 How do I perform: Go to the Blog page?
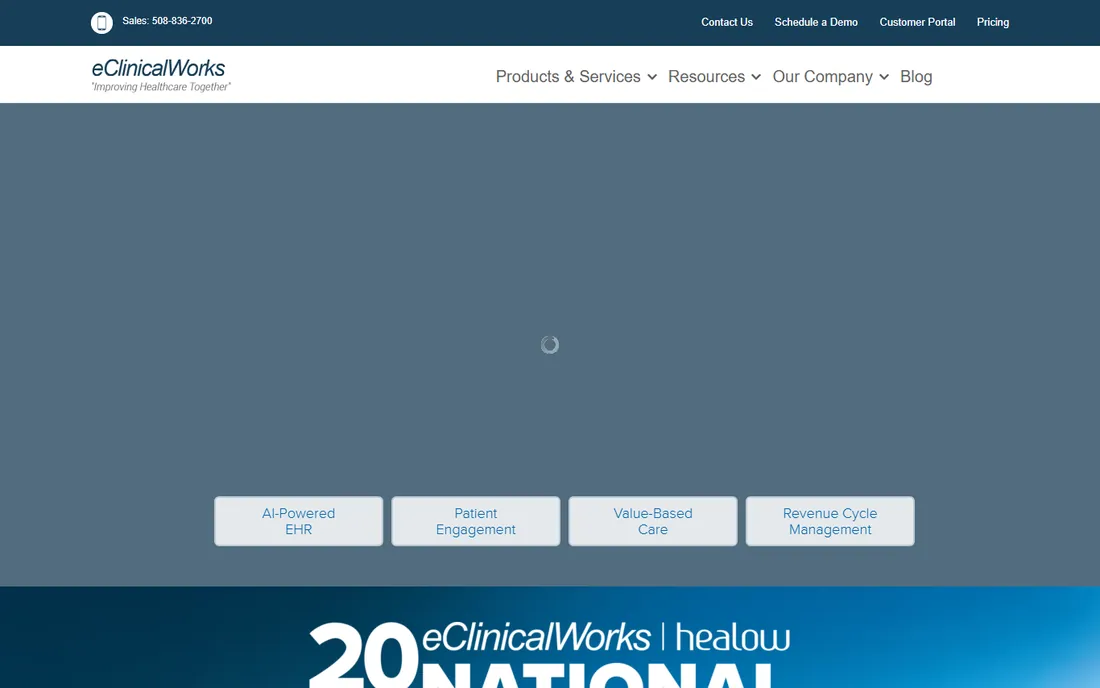pyautogui.click(x=915, y=76)
